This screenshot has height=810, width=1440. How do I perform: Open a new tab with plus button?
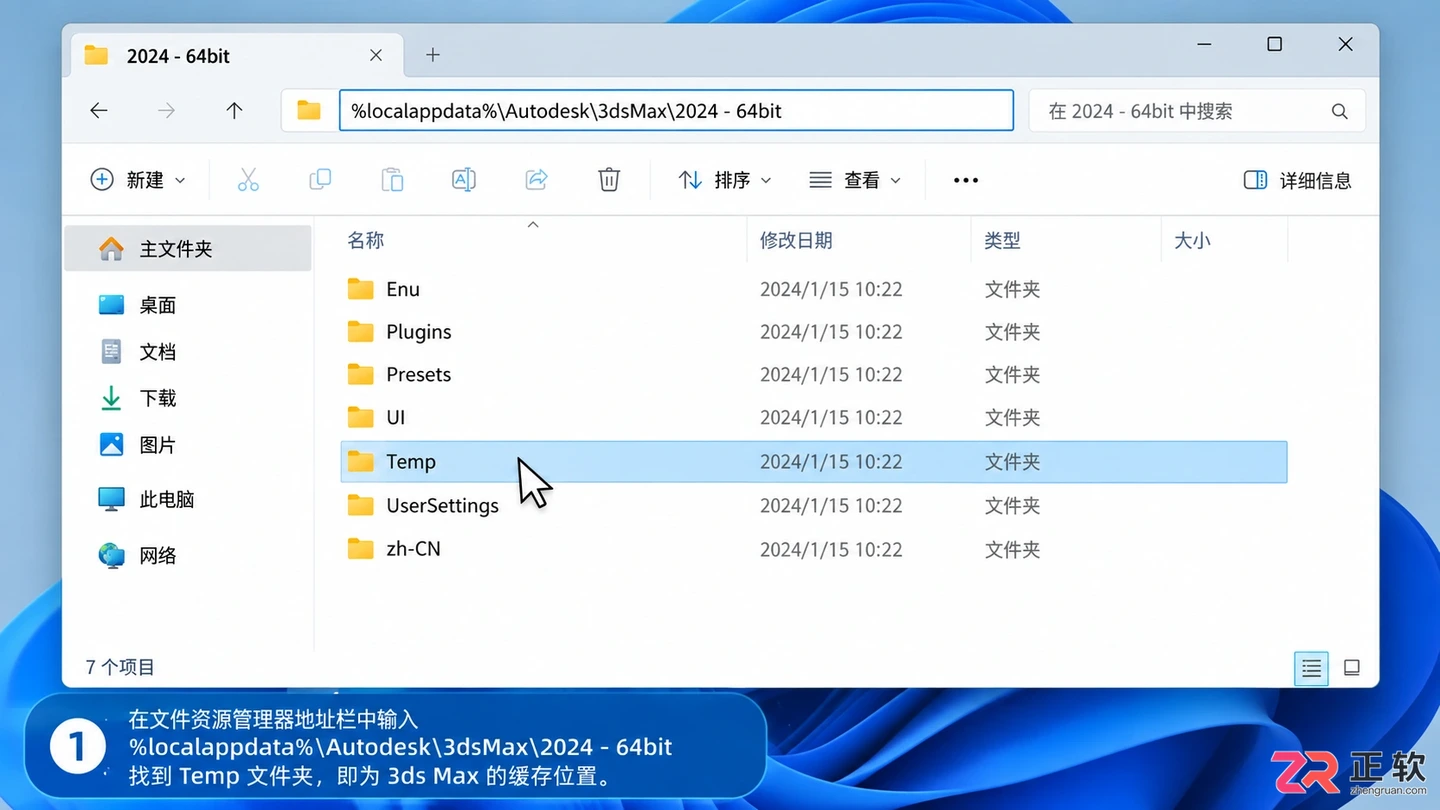pyautogui.click(x=433, y=55)
